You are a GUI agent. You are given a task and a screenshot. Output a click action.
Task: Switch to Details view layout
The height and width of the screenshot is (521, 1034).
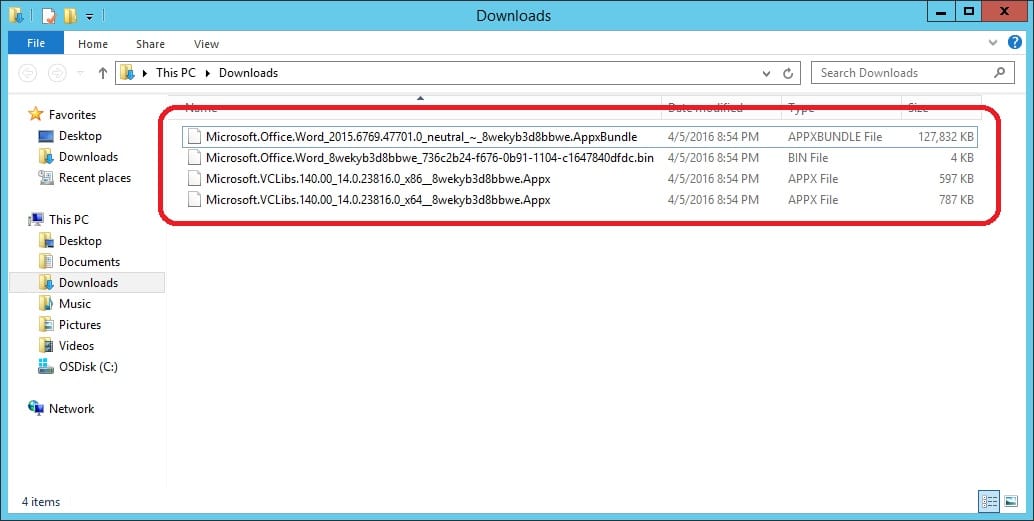tap(989, 502)
